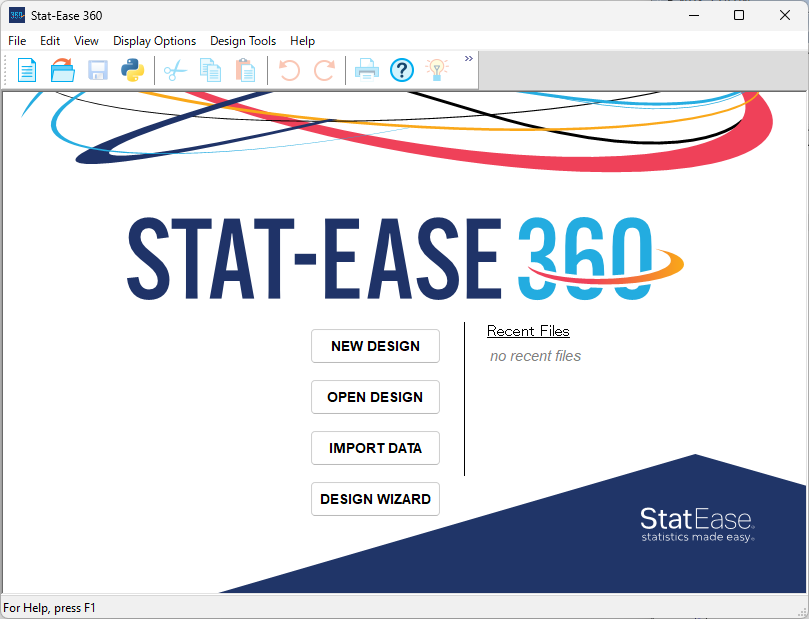Click the New Design document icon
809x619 pixels.
[x=27, y=70]
